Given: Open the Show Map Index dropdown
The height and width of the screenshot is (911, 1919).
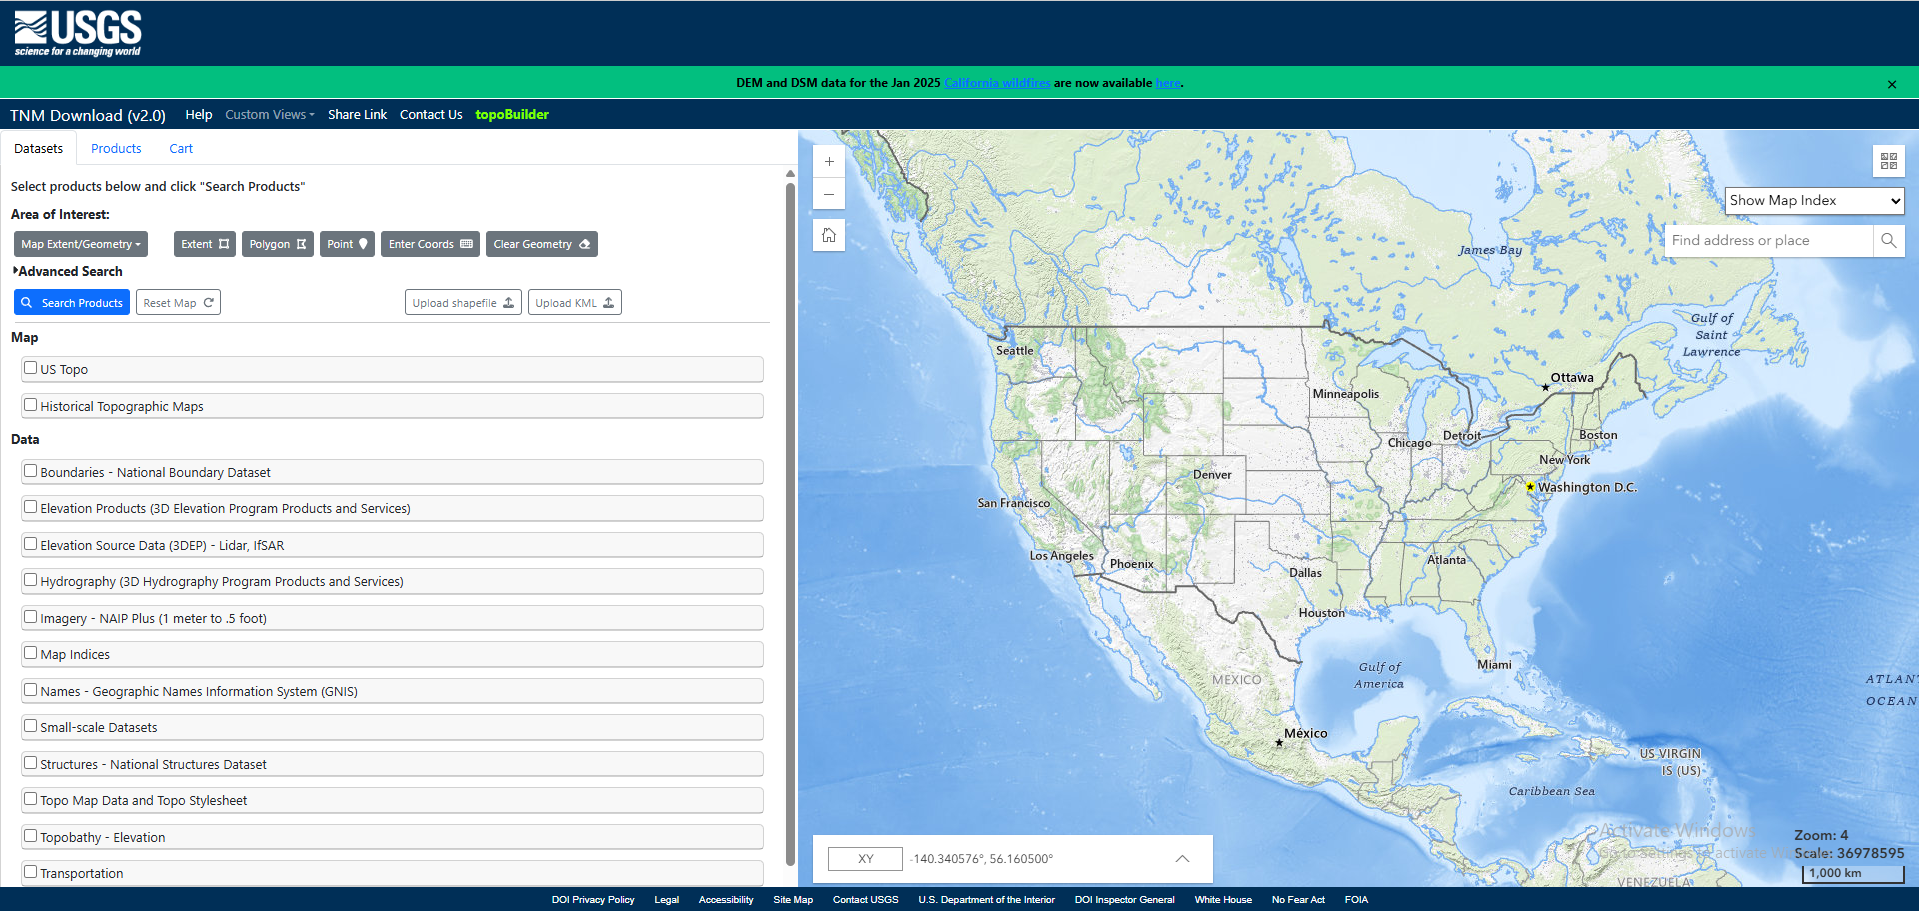Looking at the screenshot, I should pos(1813,201).
